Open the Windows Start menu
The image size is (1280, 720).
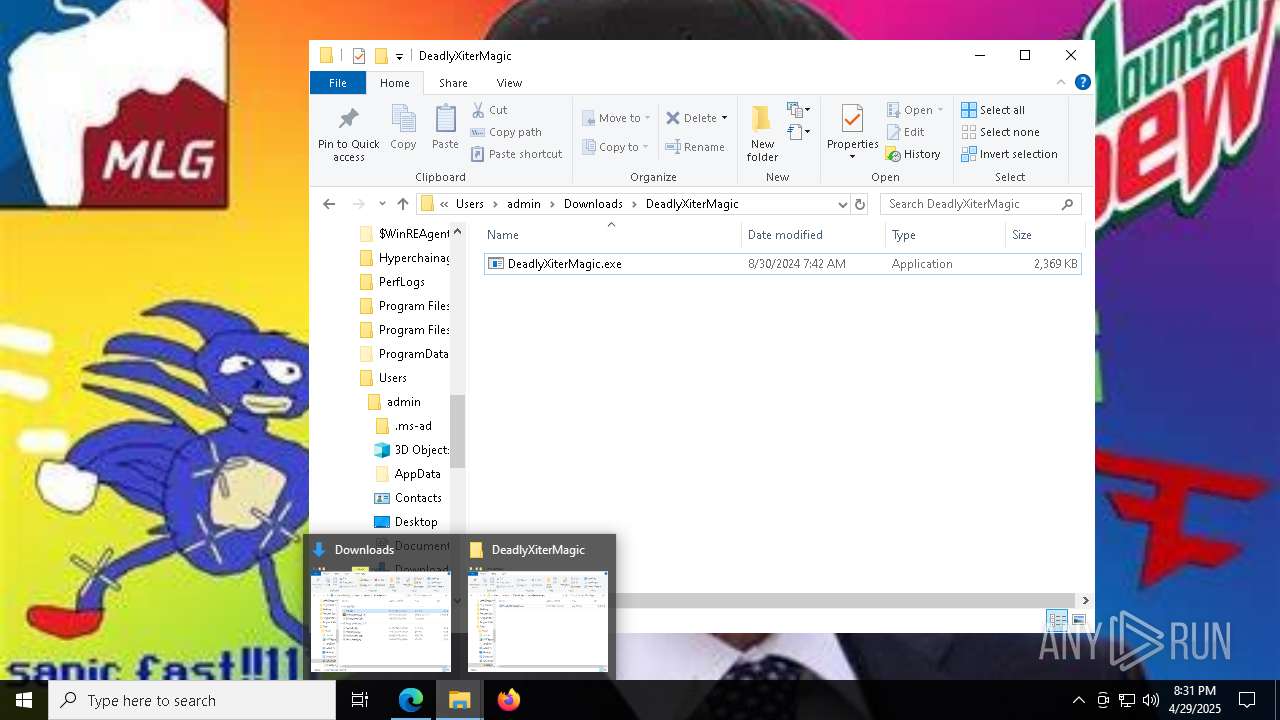(24, 700)
